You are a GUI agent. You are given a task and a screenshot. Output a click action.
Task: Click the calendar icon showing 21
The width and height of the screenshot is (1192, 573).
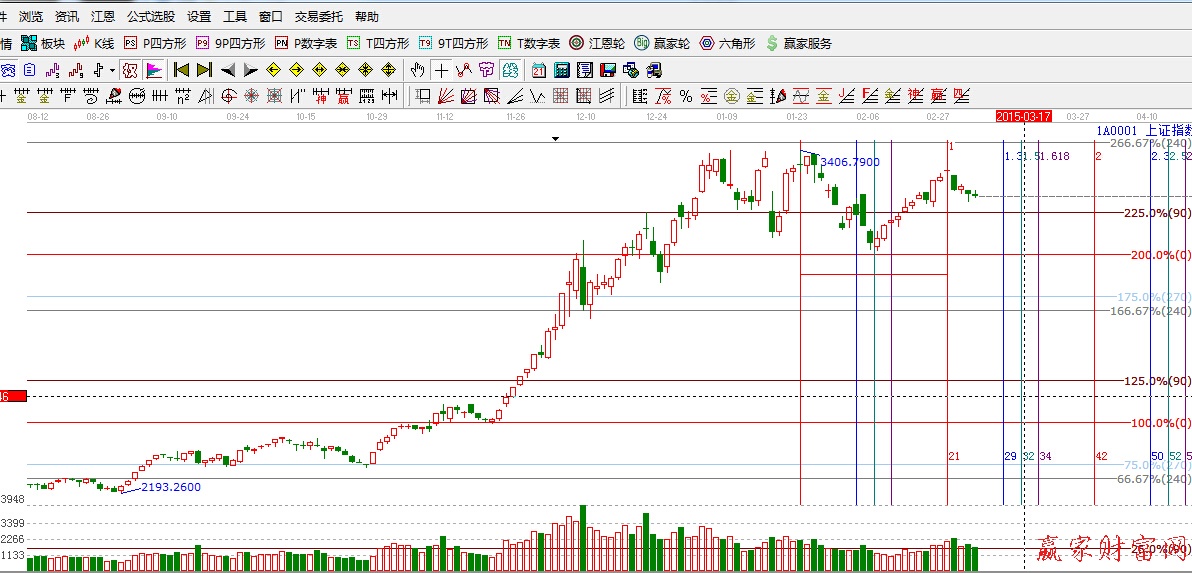click(539, 70)
